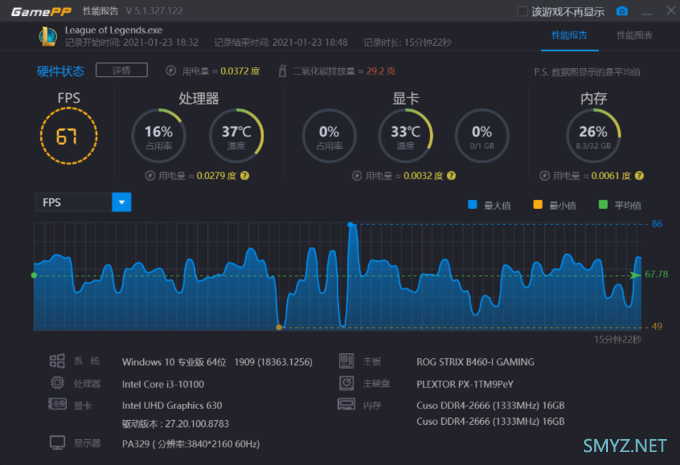Click the 49 minimum value label
Screen dimensions: 680x465
[657, 326]
